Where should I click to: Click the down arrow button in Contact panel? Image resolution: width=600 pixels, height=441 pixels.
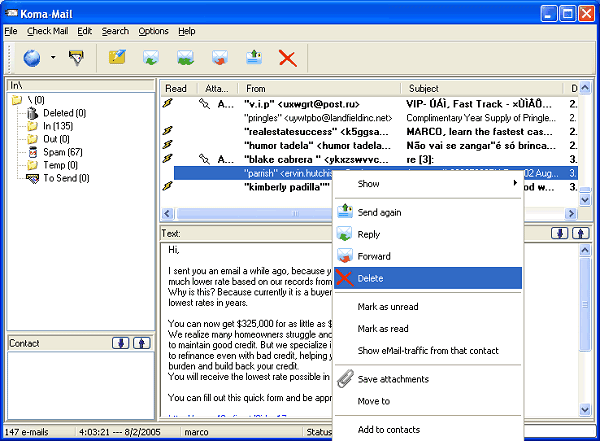click(122, 343)
